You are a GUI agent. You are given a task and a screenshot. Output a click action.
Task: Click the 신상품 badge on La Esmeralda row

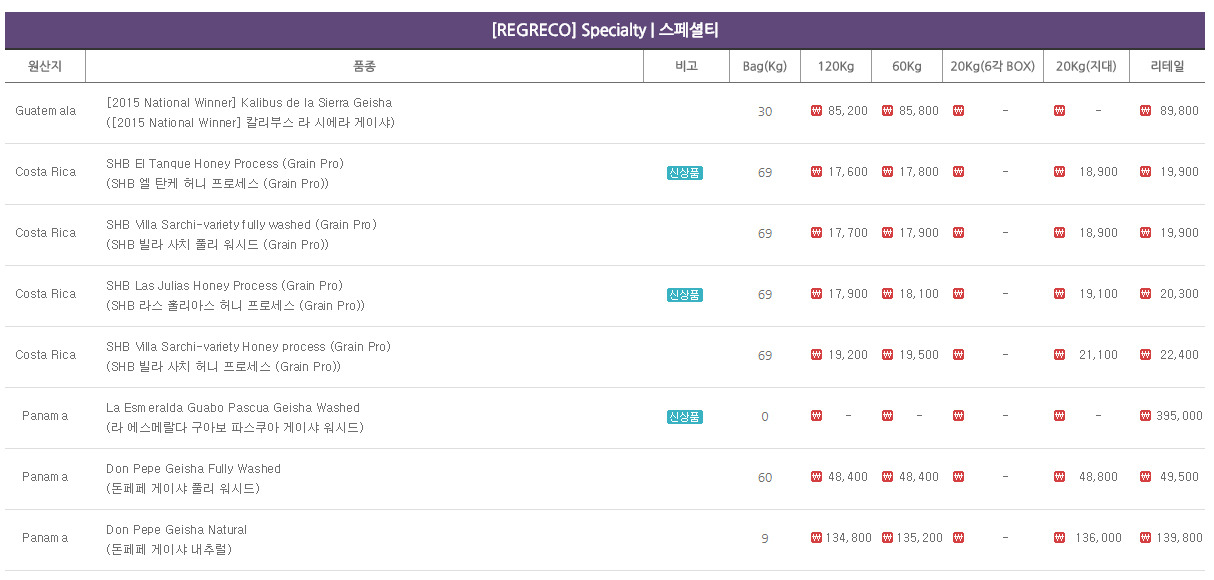click(x=685, y=417)
